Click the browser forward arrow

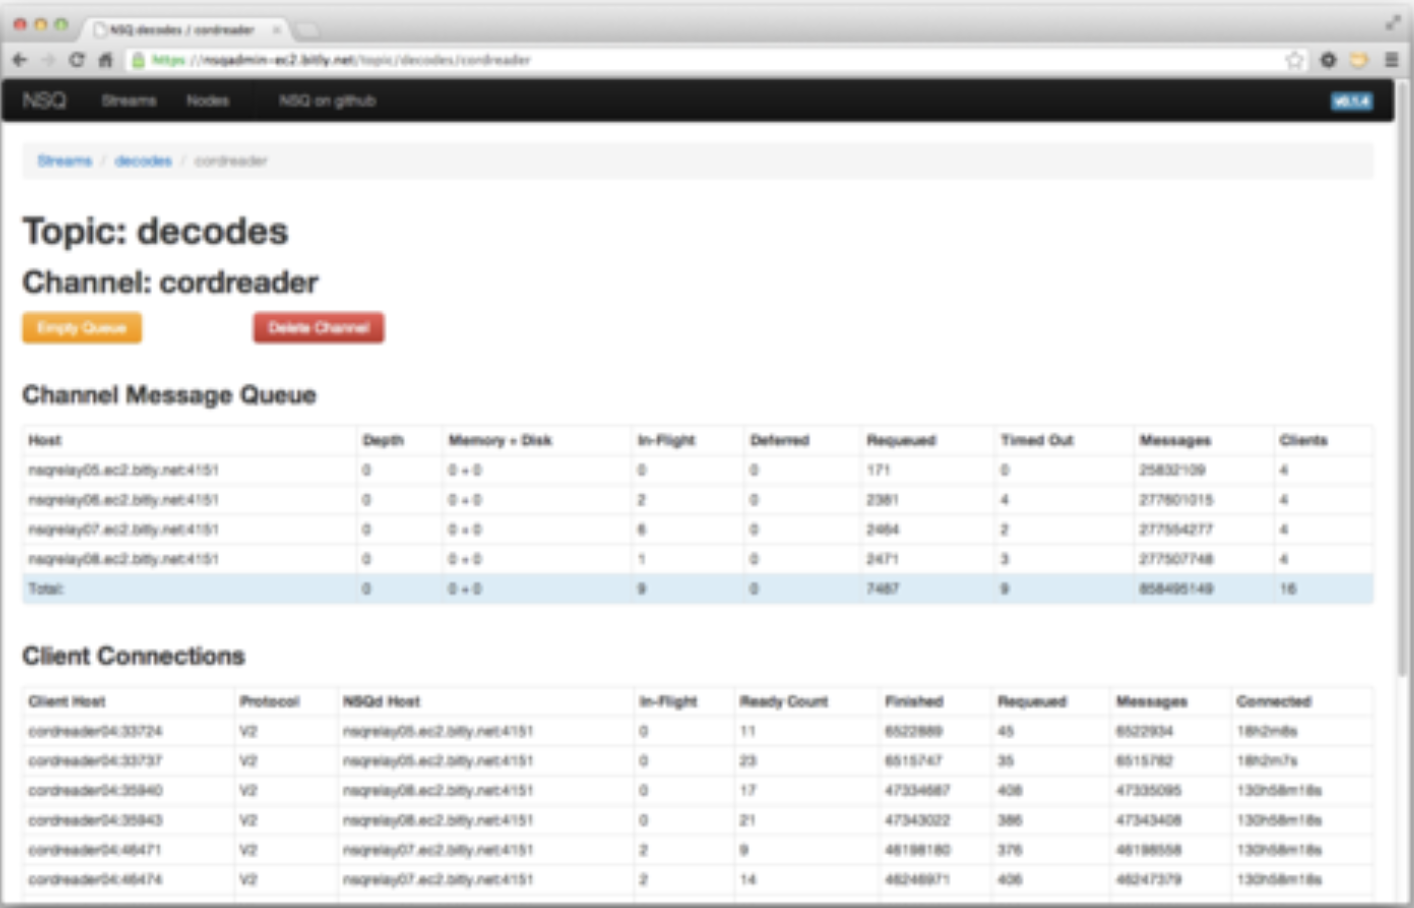point(47,60)
